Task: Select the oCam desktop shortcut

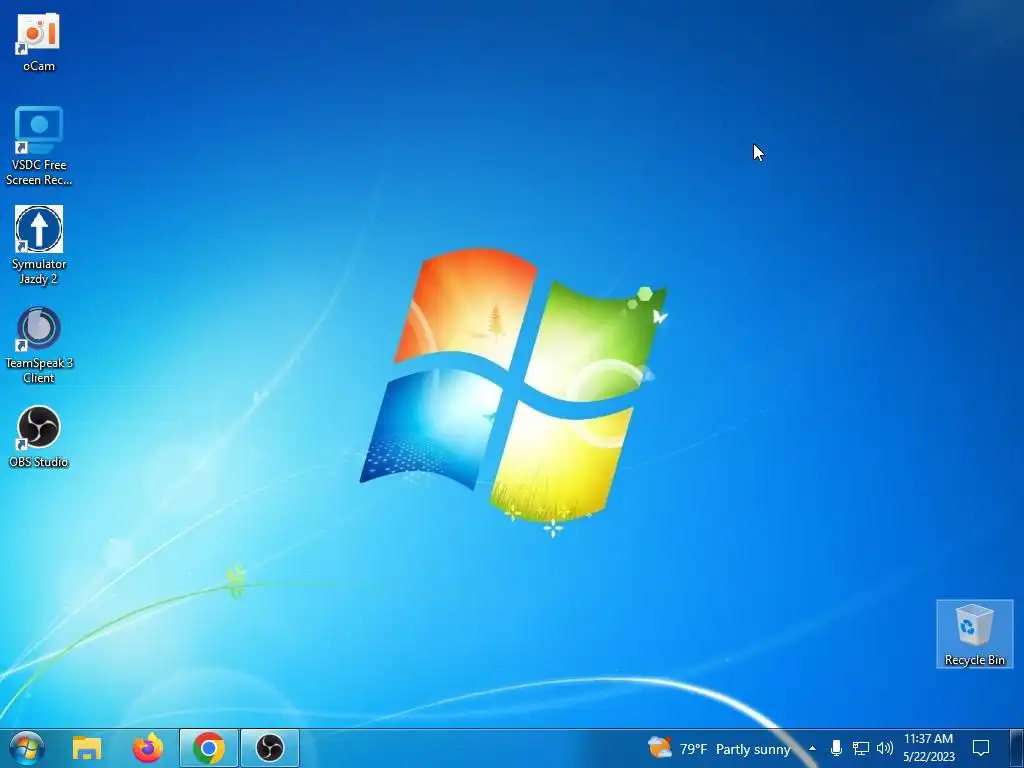Action: 39,42
